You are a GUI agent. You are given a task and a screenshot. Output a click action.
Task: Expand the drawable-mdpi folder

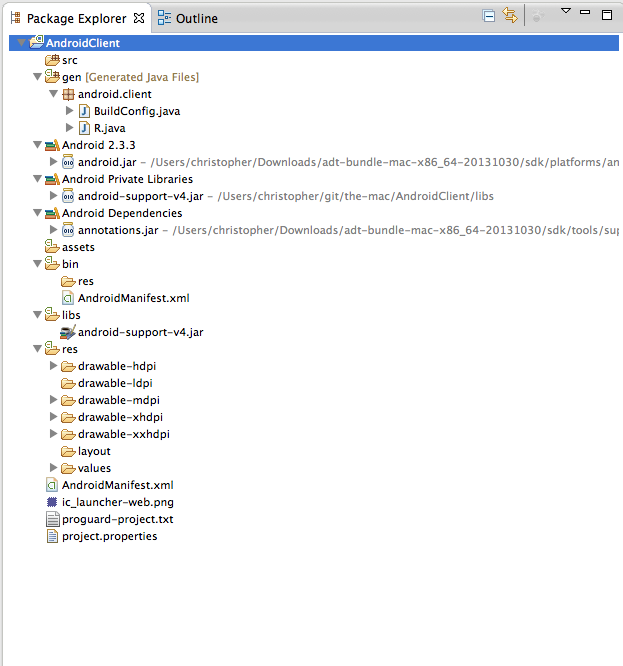[x=54, y=400]
